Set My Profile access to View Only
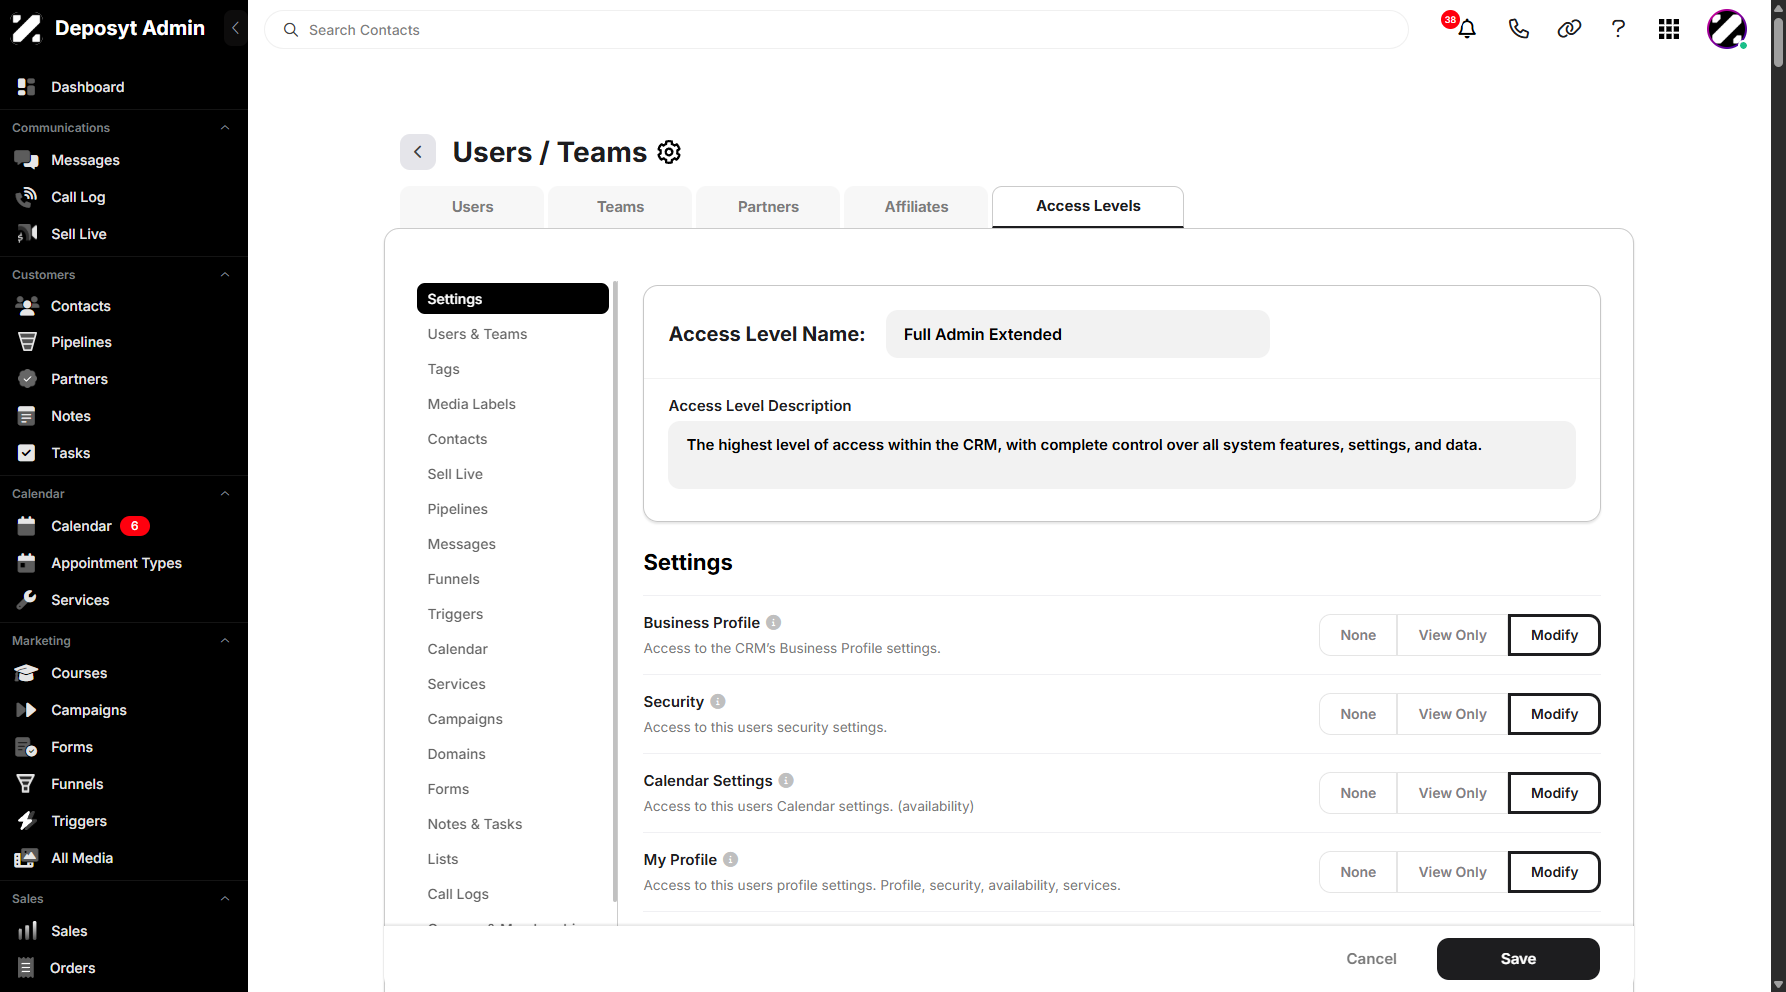 click(x=1452, y=872)
